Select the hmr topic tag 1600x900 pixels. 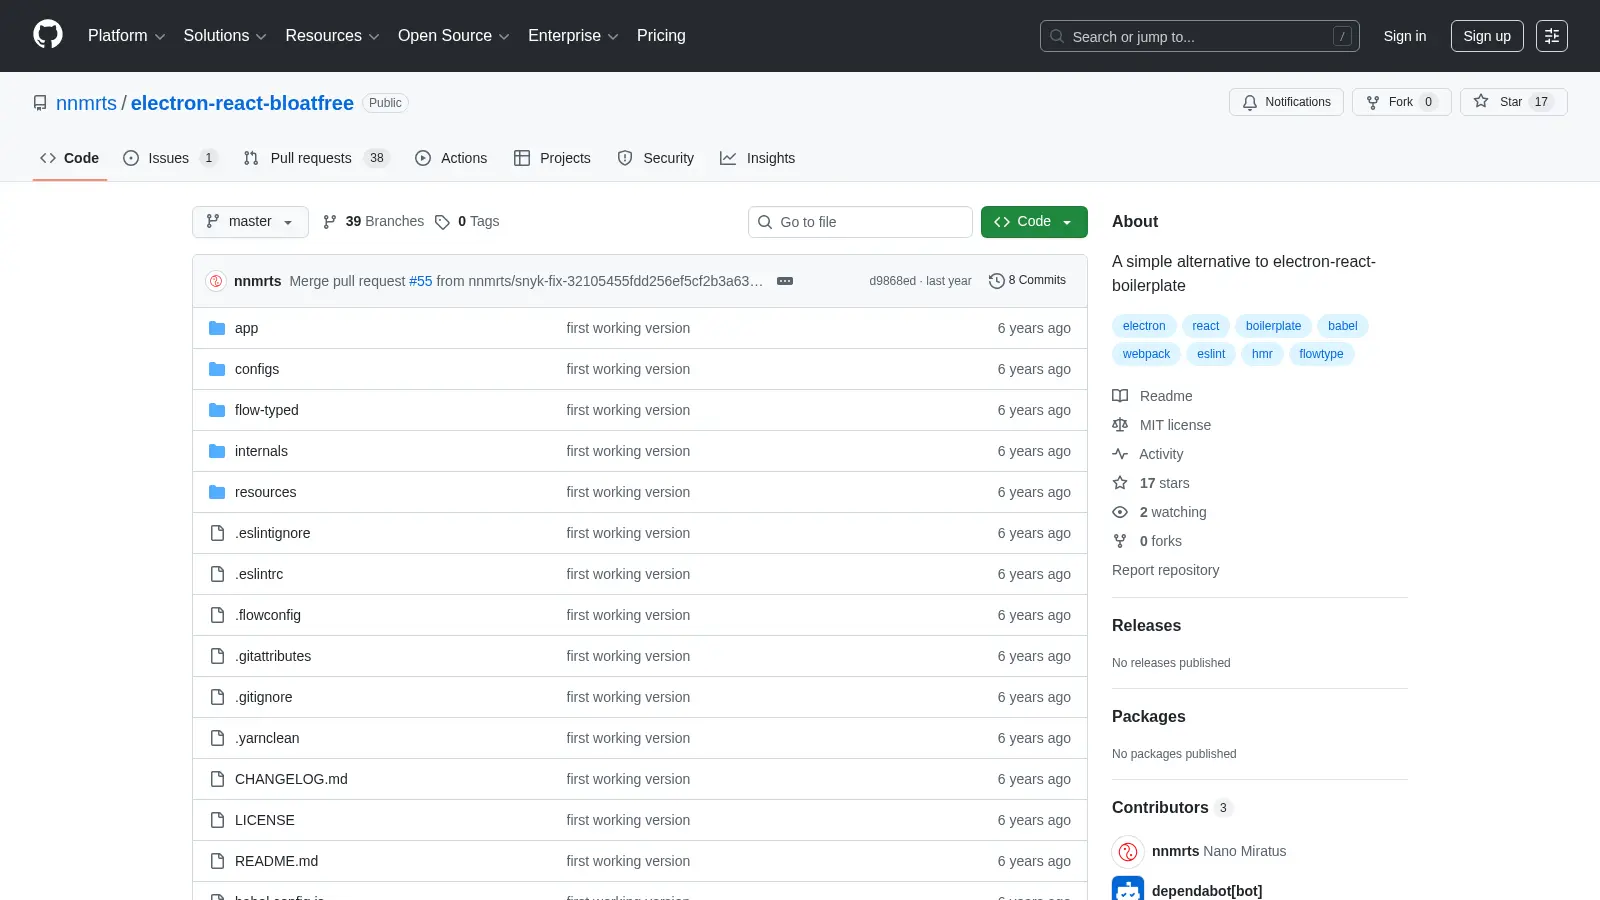[x=1262, y=354]
